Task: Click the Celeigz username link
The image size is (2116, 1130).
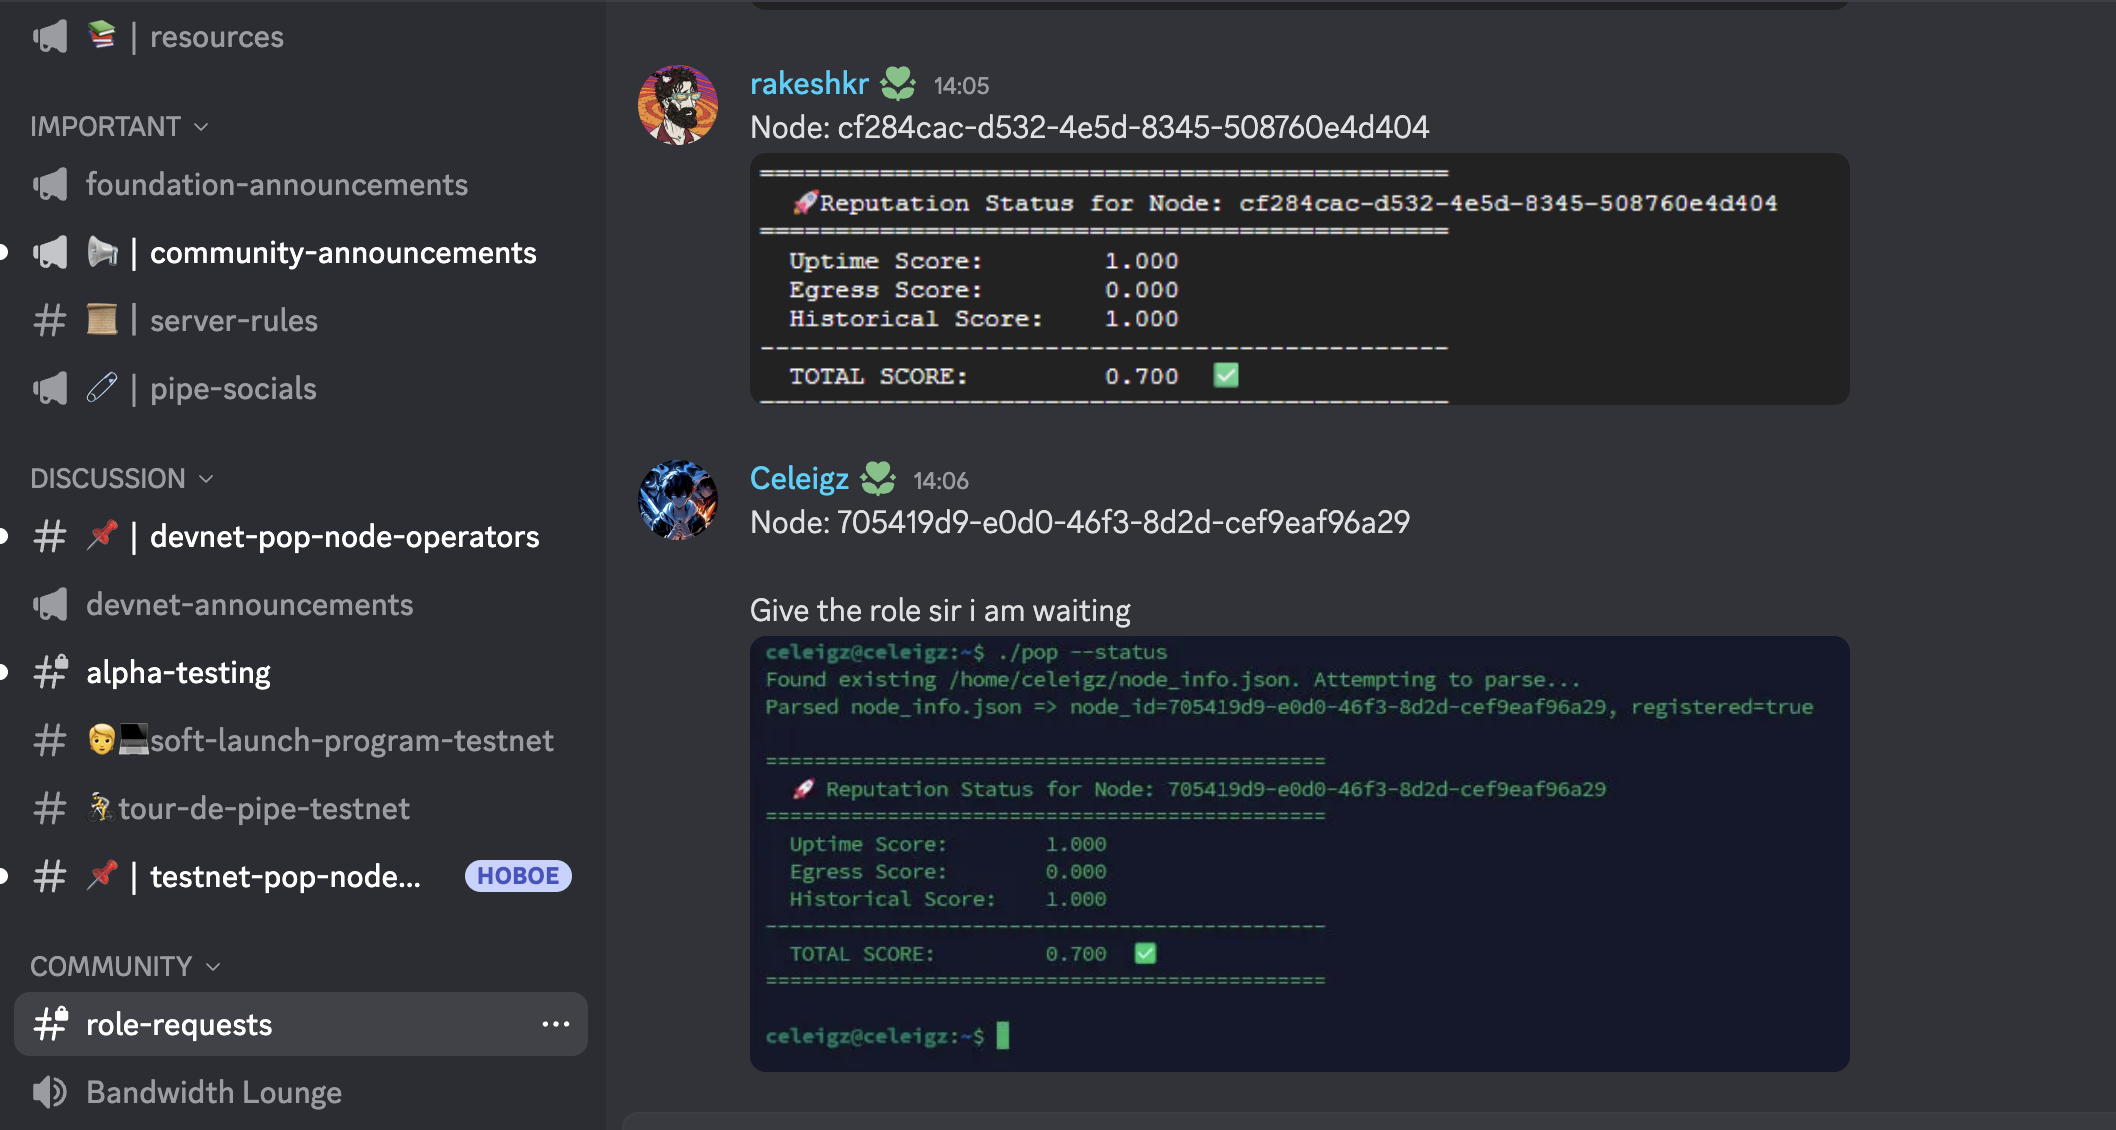Action: pyautogui.click(x=799, y=479)
